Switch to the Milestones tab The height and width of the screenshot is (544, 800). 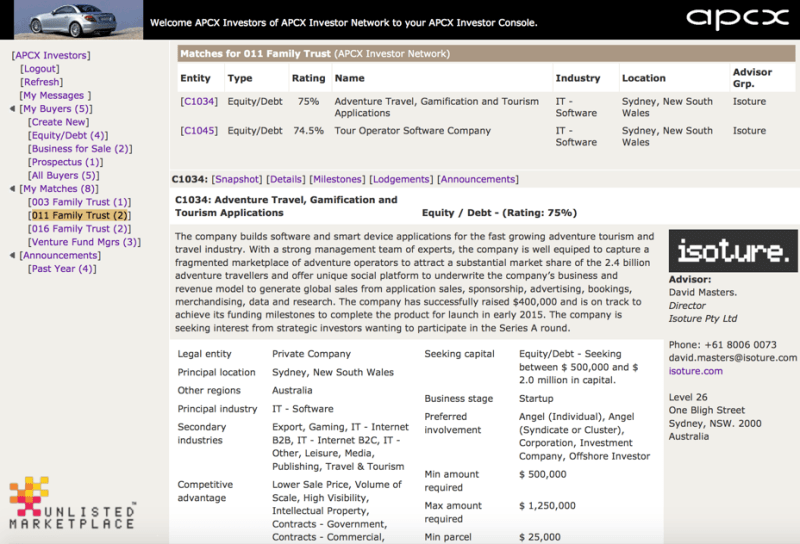pyautogui.click(x=337, y=179)
